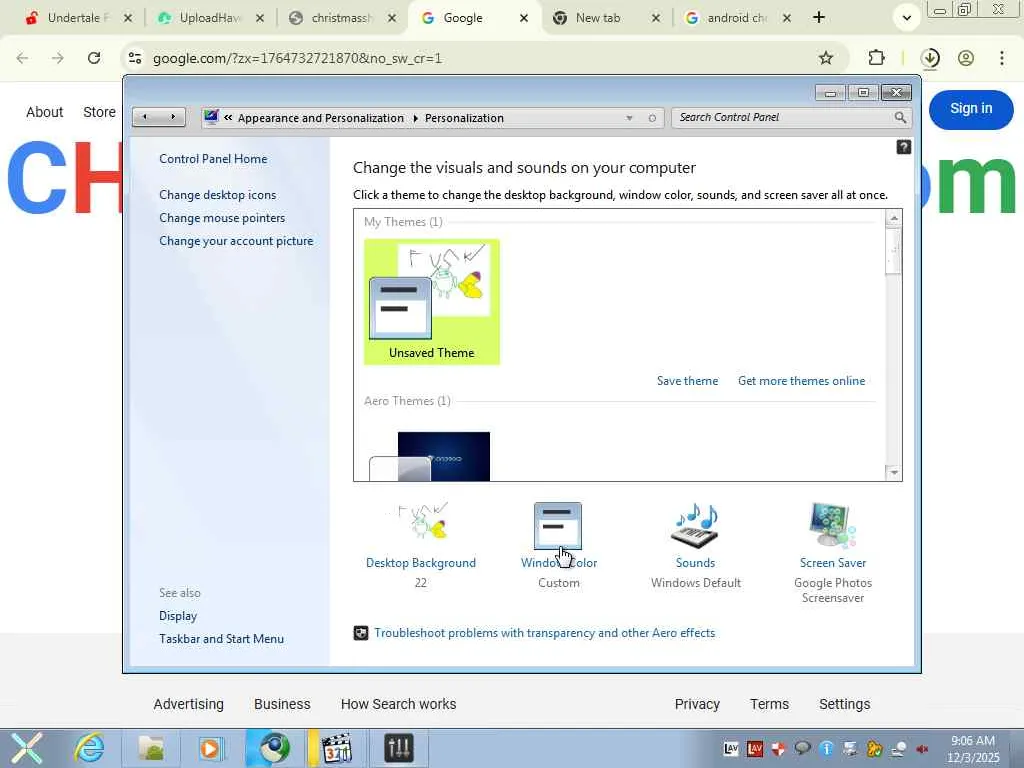The width and height of the screenshot is (1024, 768).
Task: Open the Display link under See also
Action: click(x=178, y=616)
